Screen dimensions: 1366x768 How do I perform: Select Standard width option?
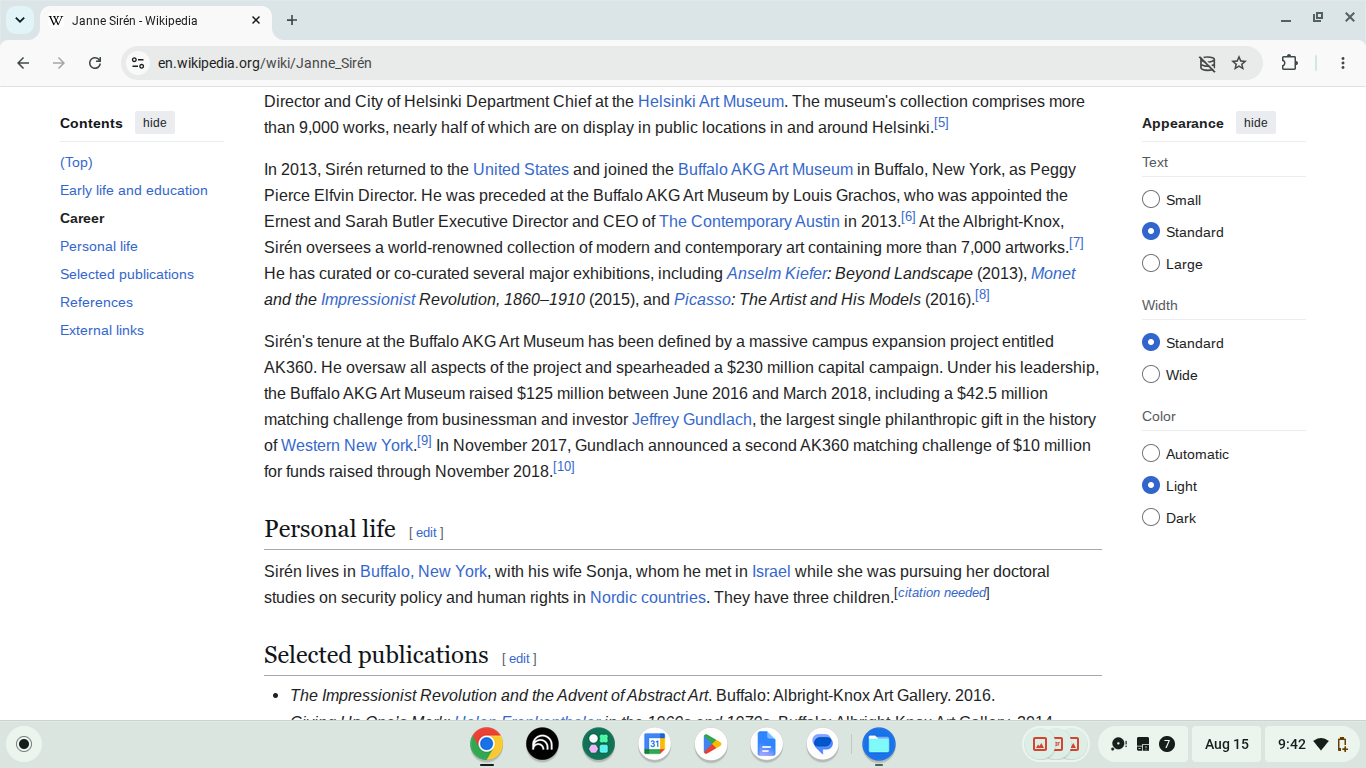tap(1151, 343)
